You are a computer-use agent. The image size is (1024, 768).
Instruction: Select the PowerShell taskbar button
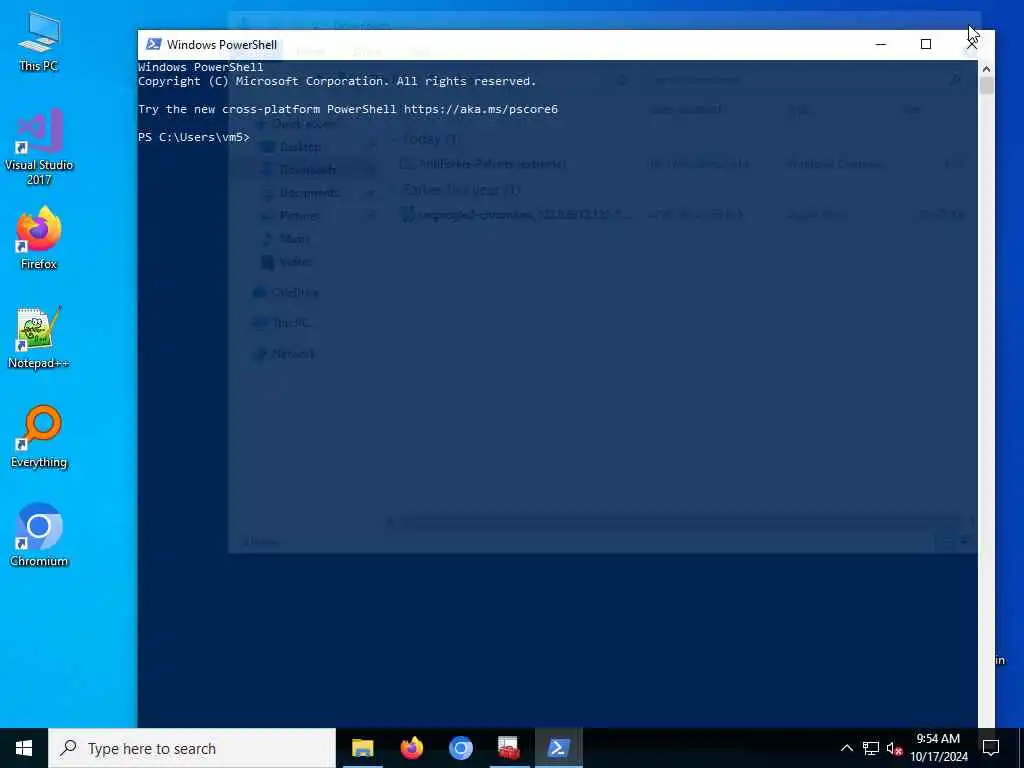pos(558,748)
